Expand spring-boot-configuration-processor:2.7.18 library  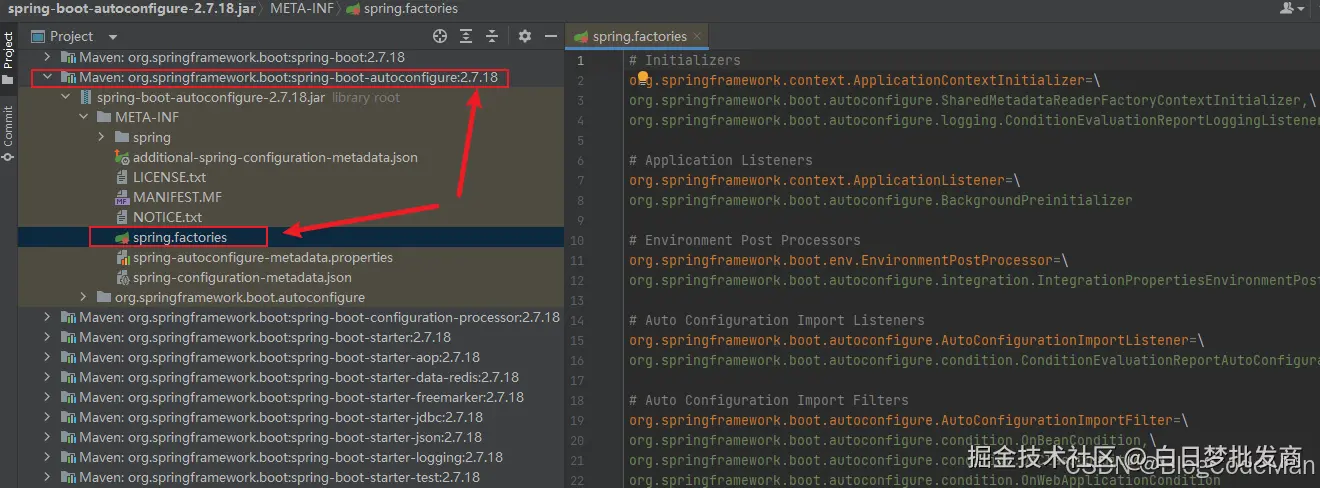[x=47, y=318]
